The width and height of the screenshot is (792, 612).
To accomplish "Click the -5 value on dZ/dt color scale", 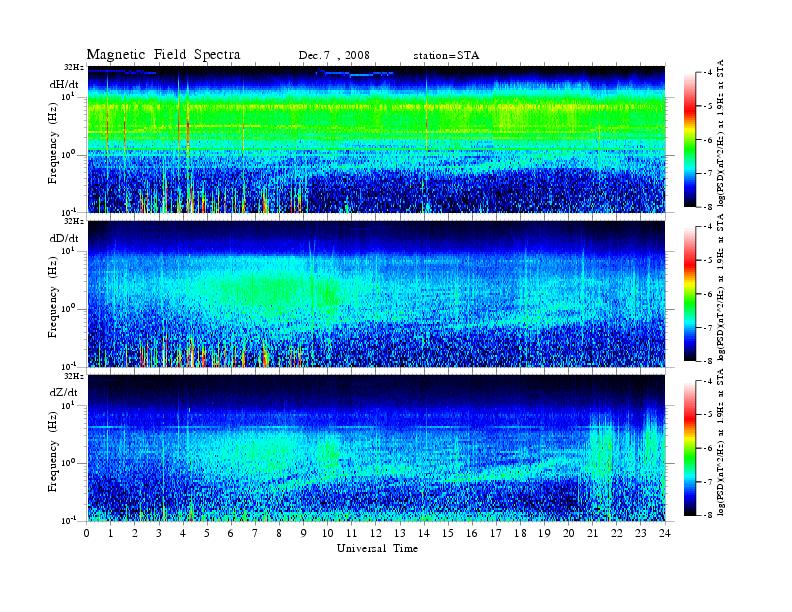I will [709, 415].
